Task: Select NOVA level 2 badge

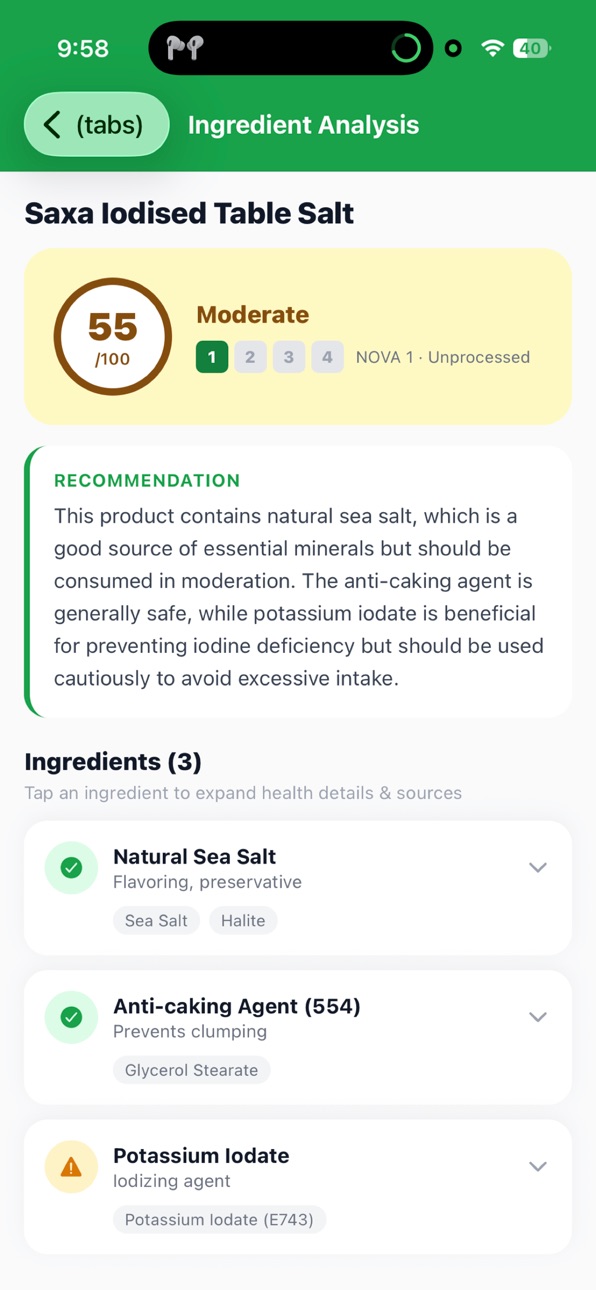Action: [x=250, y=357]
